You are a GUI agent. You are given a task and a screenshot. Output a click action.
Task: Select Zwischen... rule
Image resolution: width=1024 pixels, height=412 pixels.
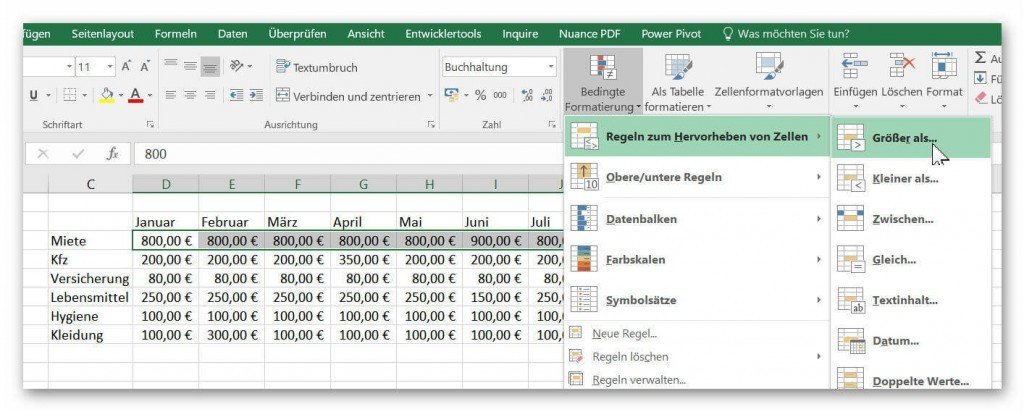(x=911, y=219)
